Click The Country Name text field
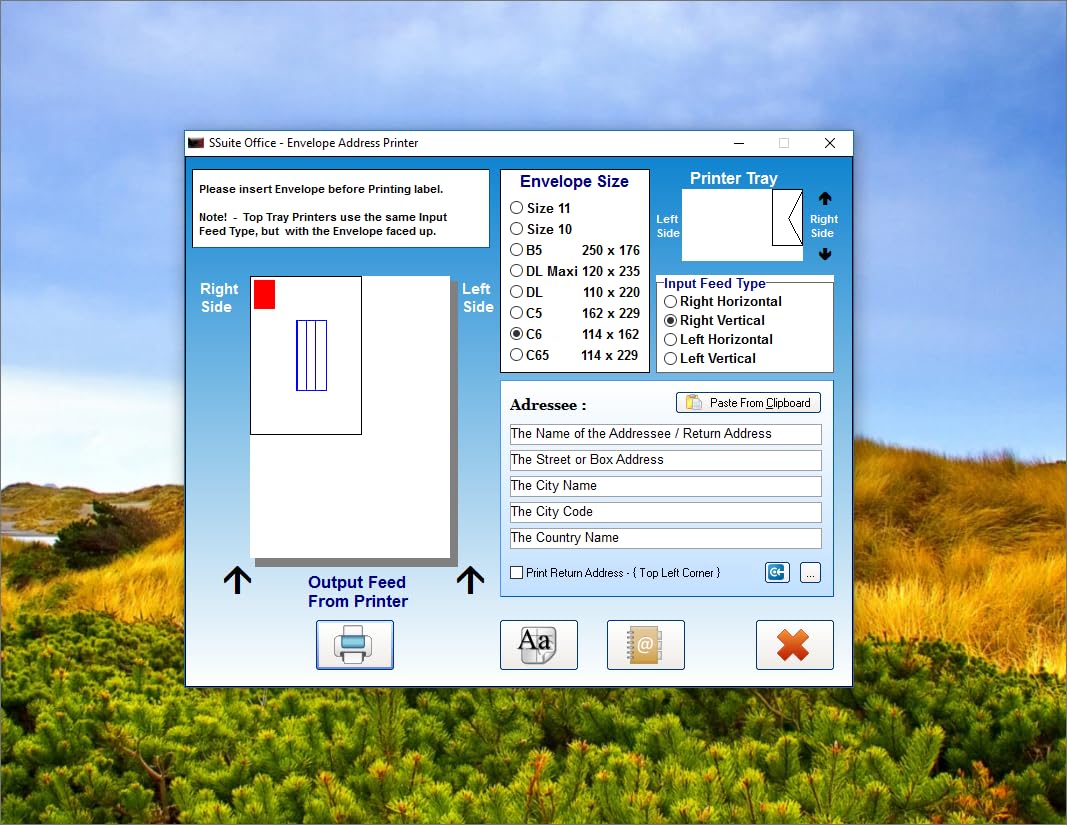 (665, 538)
